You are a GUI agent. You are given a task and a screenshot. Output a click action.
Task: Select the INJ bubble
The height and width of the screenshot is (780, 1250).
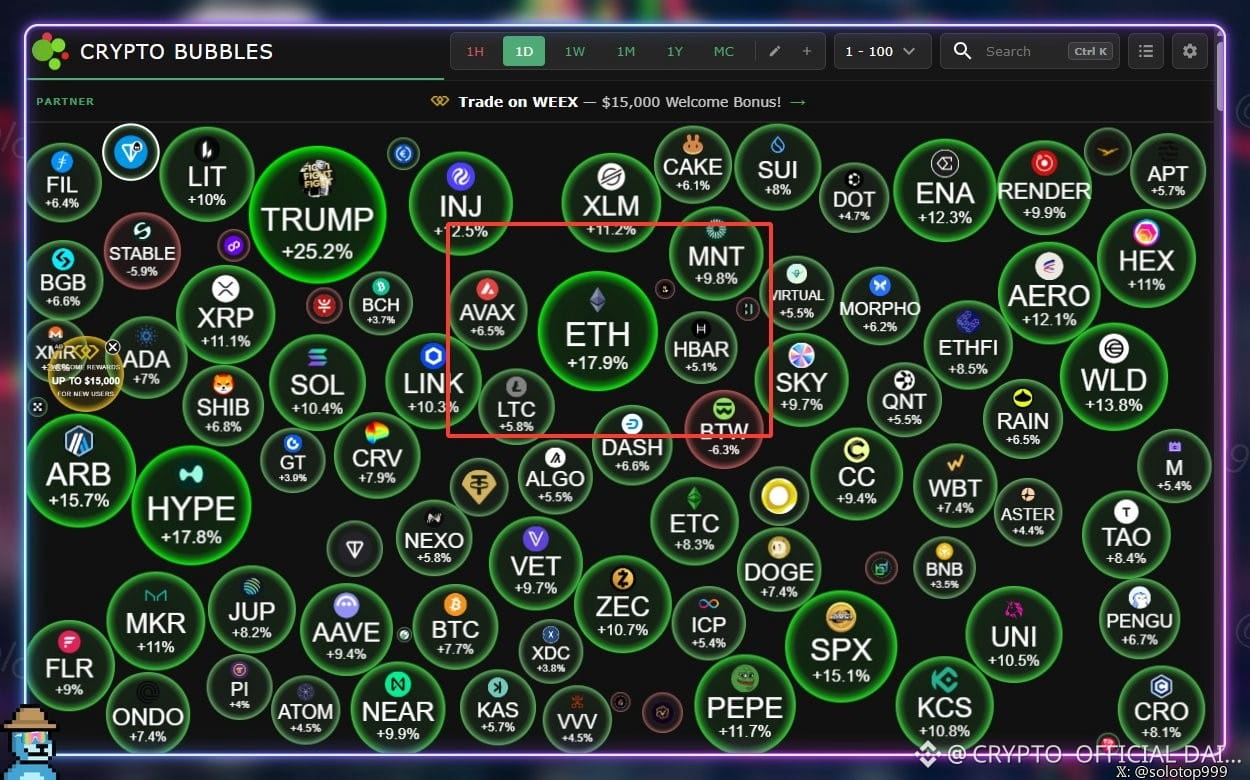[461, 203]
